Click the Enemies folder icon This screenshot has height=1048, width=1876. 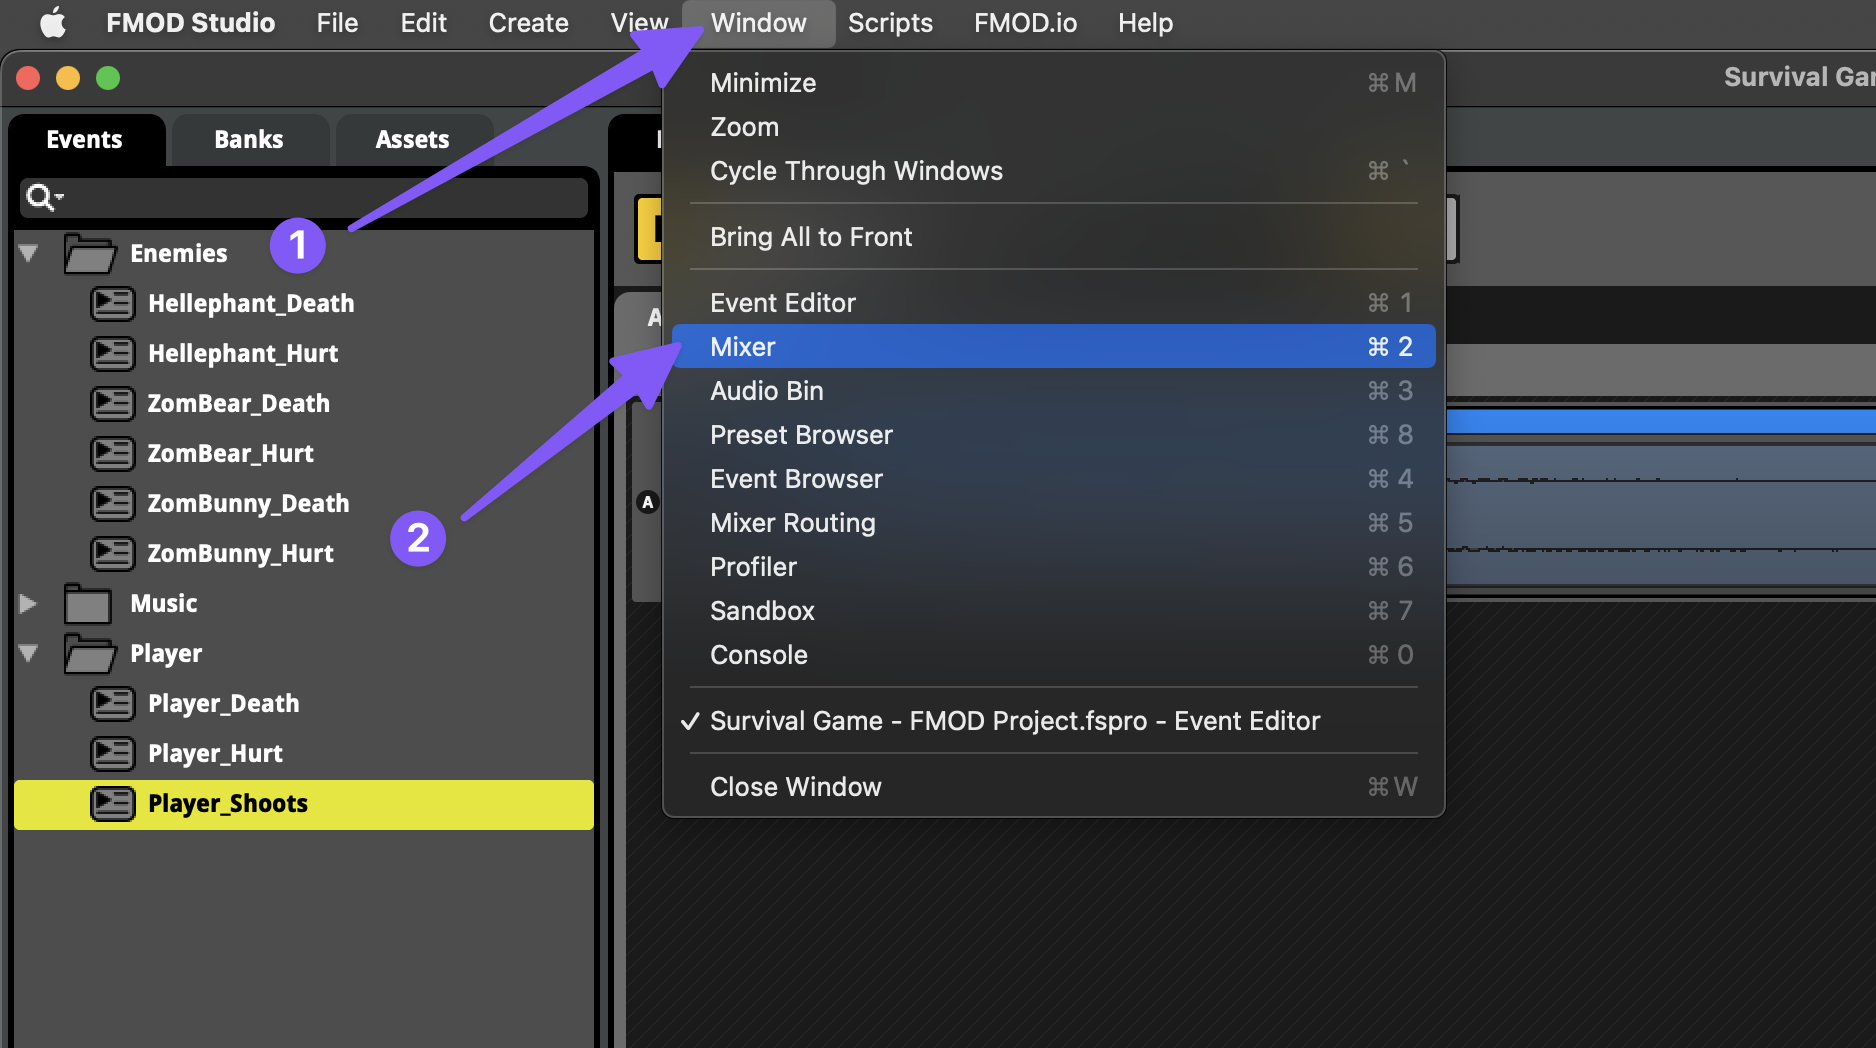point(89,254)
